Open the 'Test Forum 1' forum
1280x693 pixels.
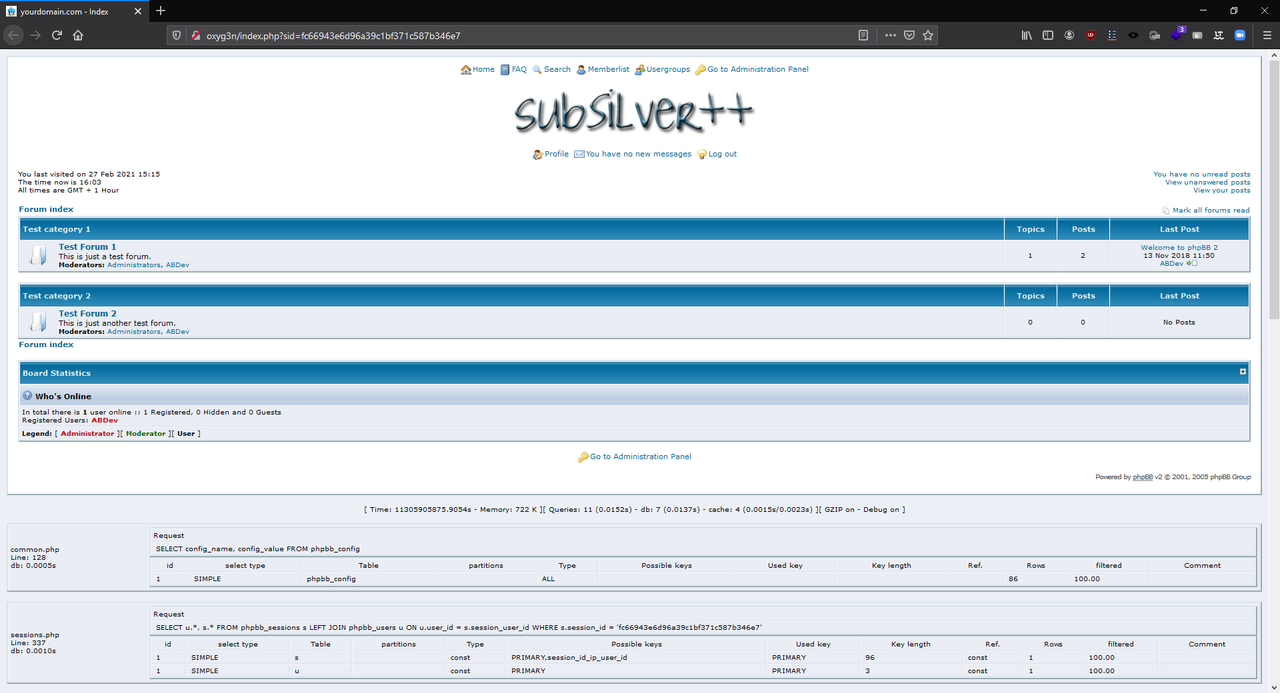pyautogui.click(x=87, y=247)
